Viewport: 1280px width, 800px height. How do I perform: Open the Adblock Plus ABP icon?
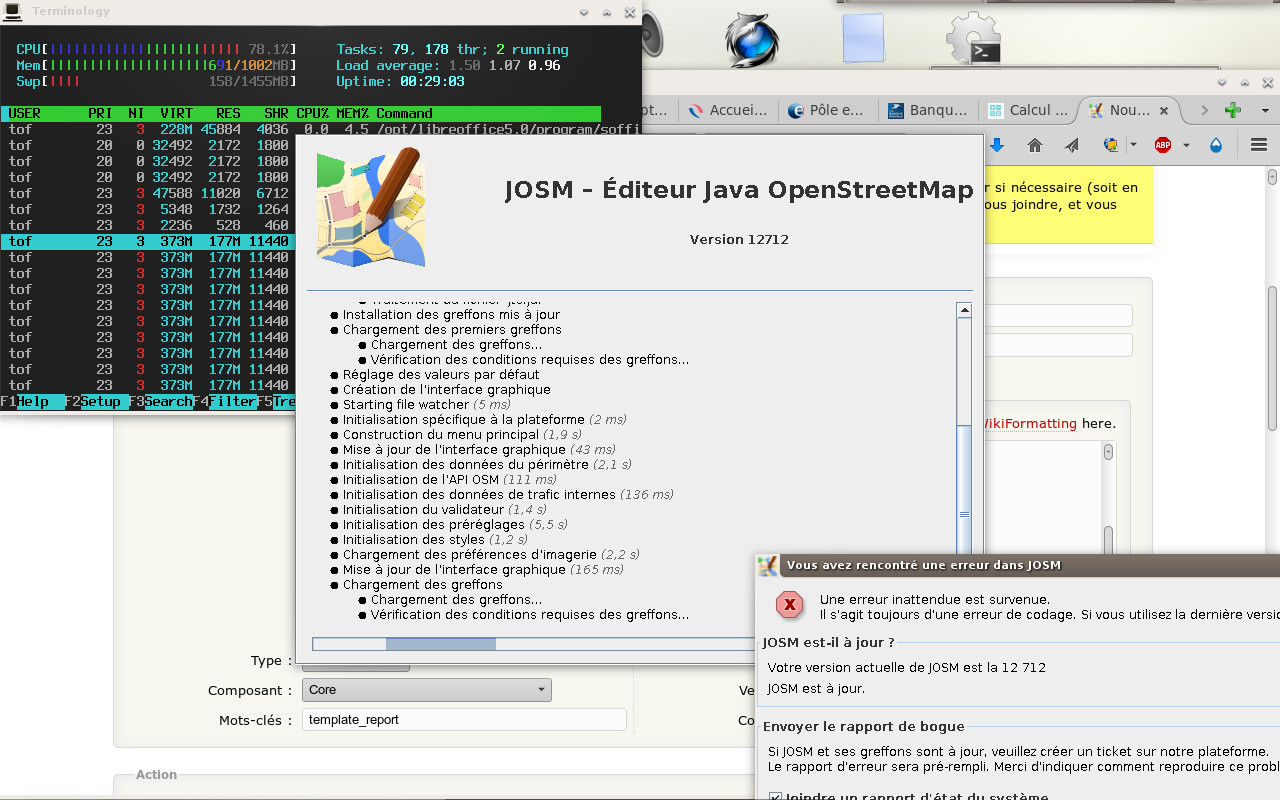click(x=1163, y=145)
